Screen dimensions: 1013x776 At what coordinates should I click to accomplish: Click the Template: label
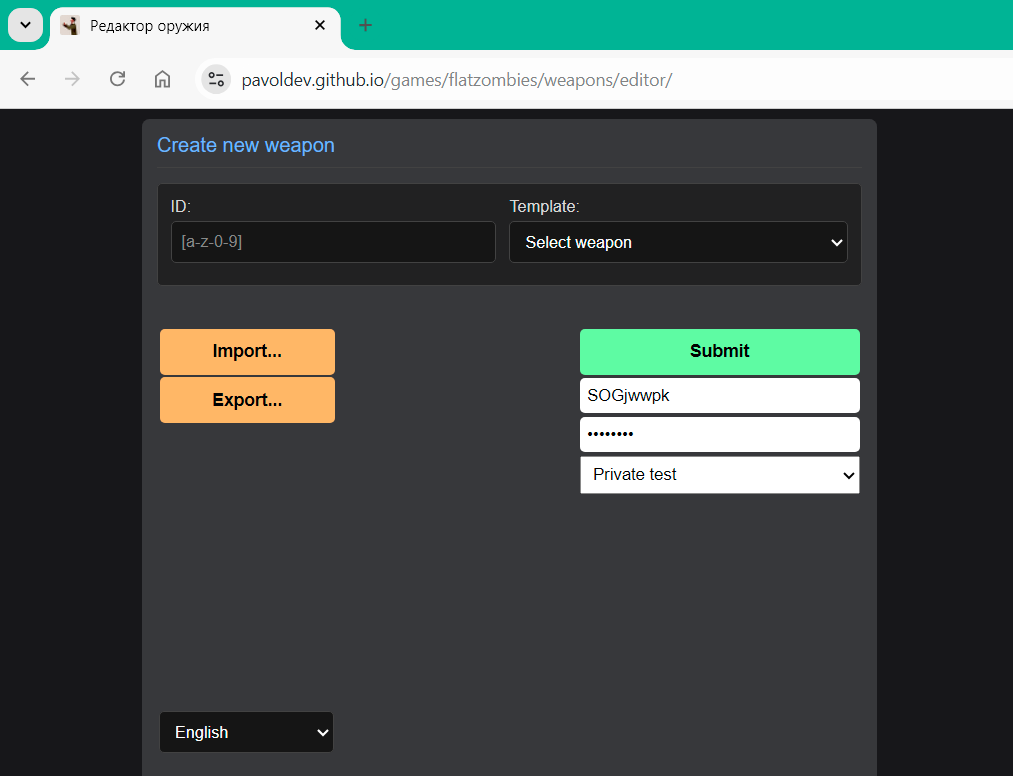544,207
